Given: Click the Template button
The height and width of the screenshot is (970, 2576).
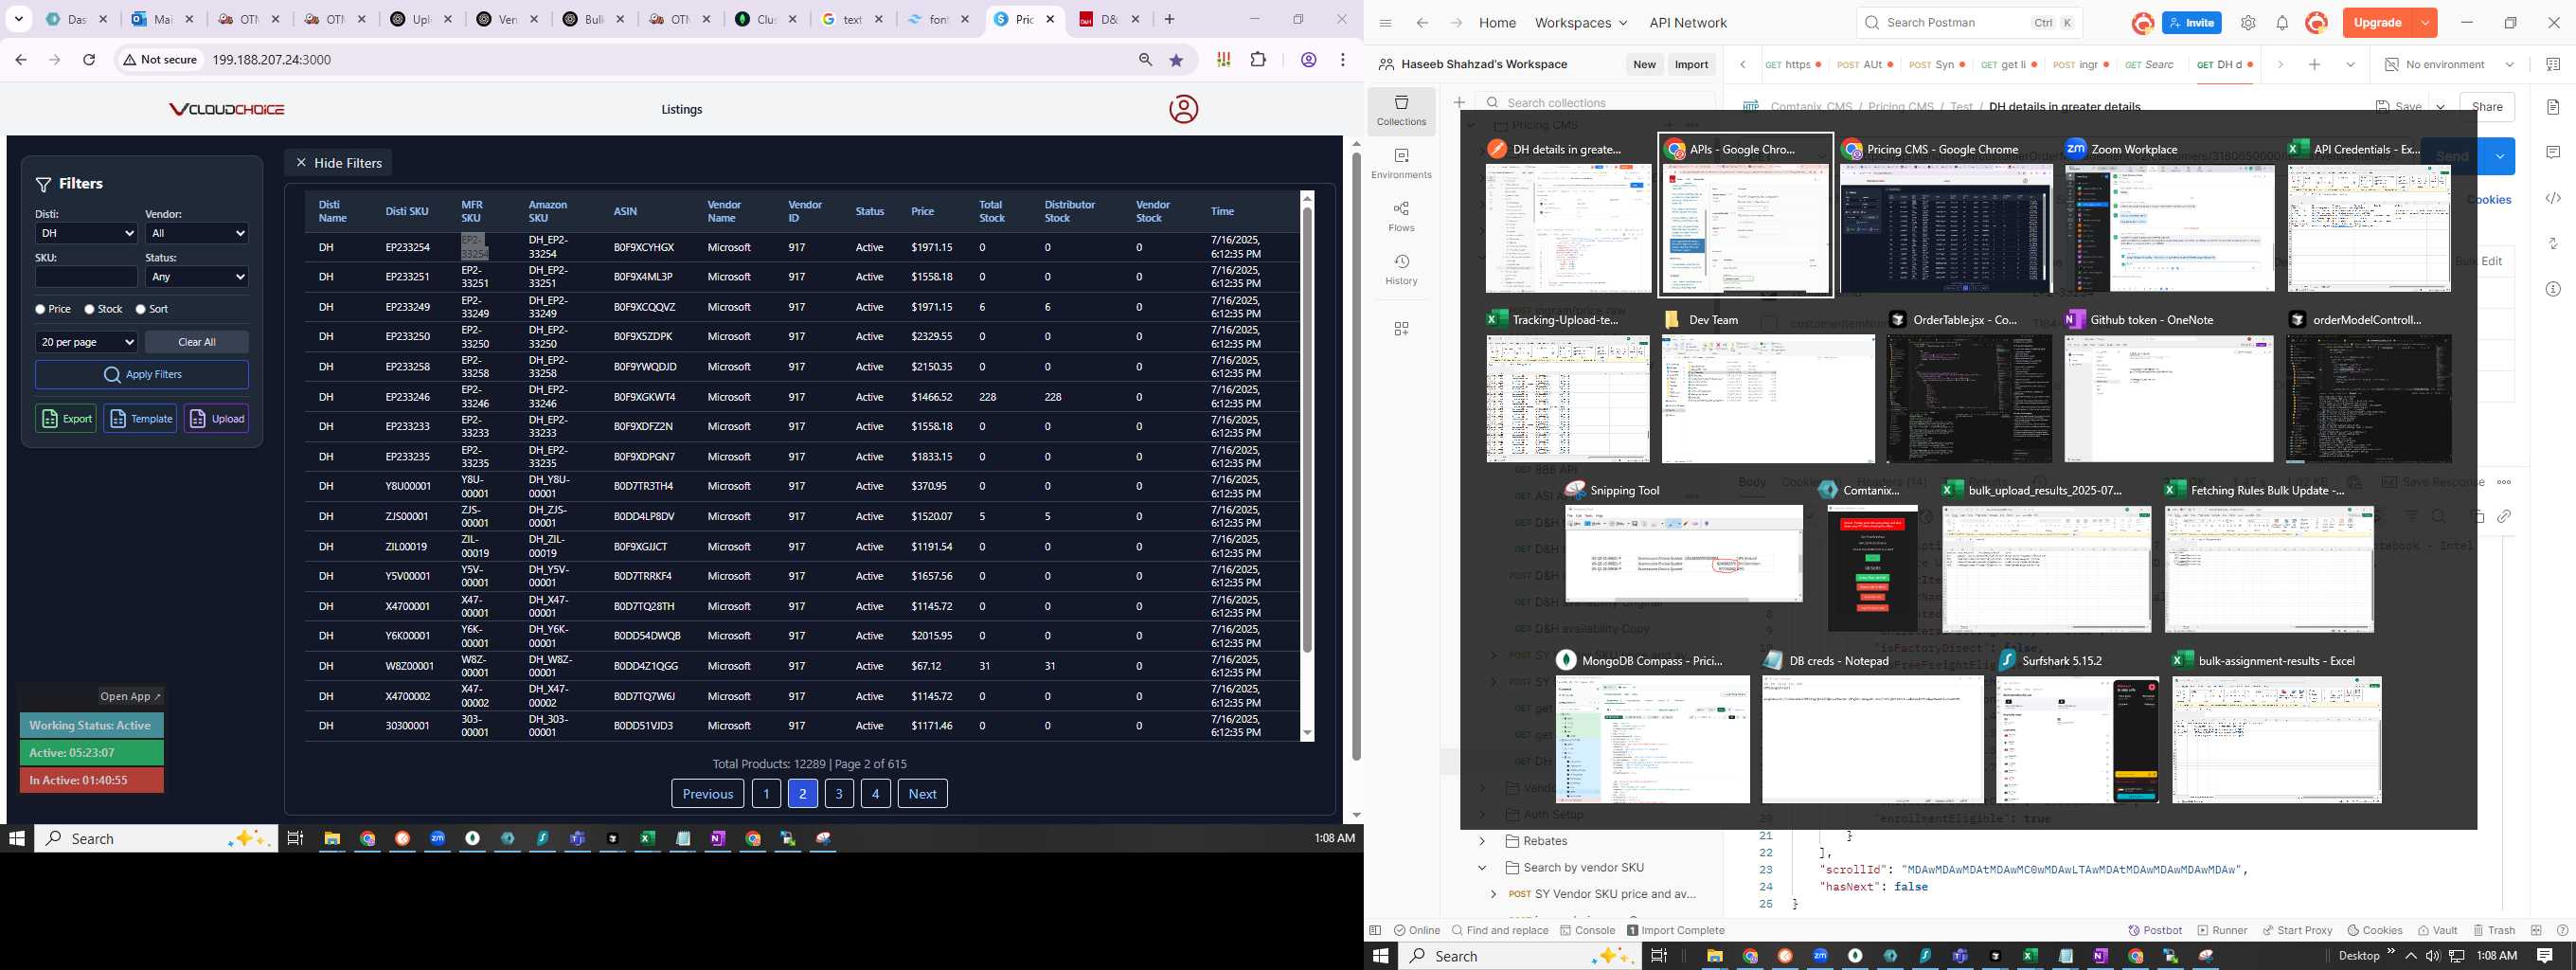Looking at the screenshot, I should [140, 419].
